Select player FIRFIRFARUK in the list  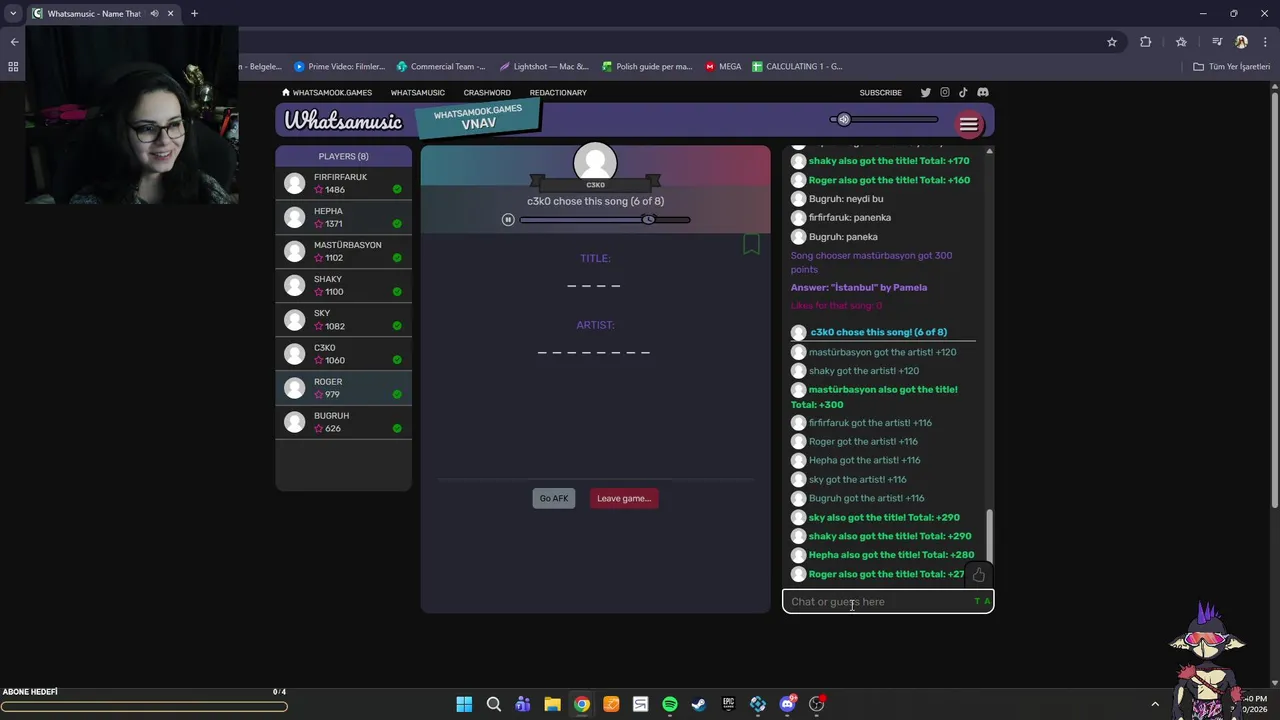tap(343, 183)
